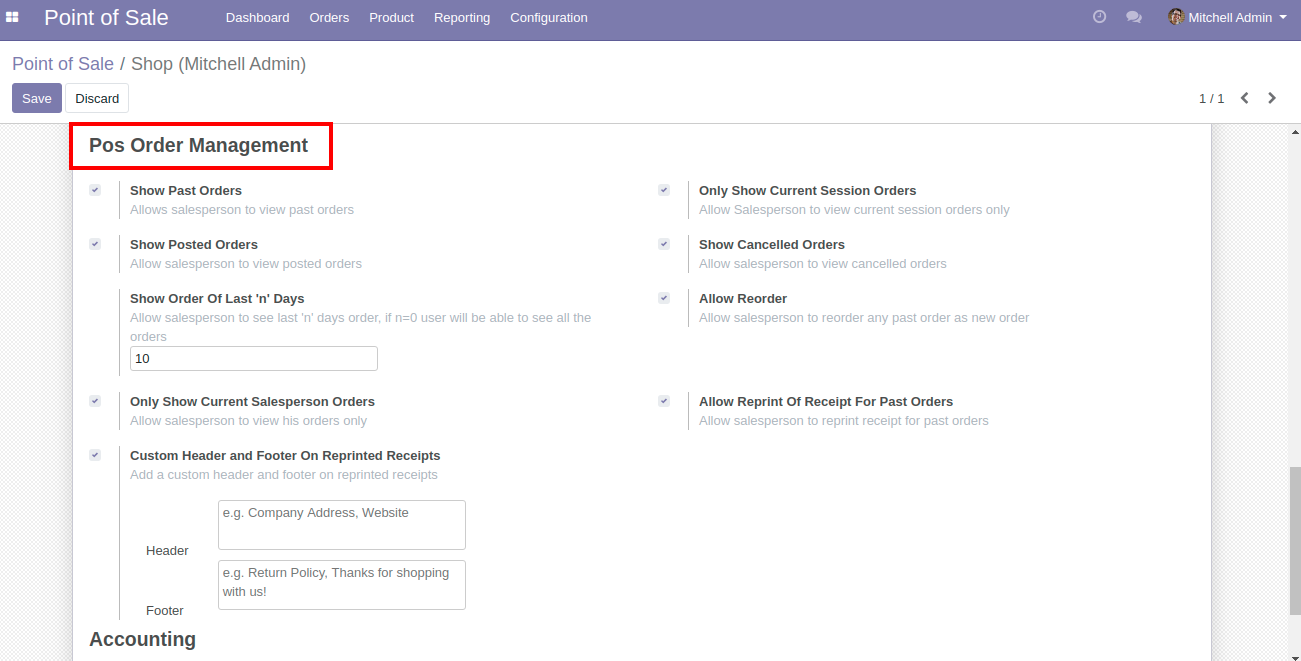Open the Reporting menu

pyautogui.click(x=462, y=17)
